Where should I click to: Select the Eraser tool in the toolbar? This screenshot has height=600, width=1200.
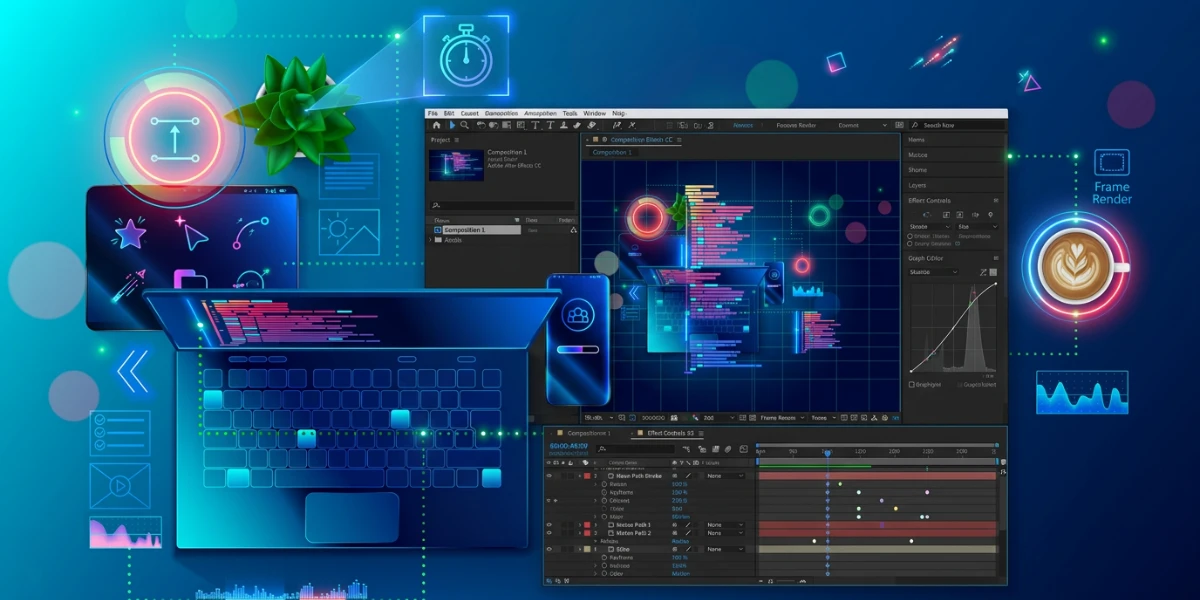592,125
